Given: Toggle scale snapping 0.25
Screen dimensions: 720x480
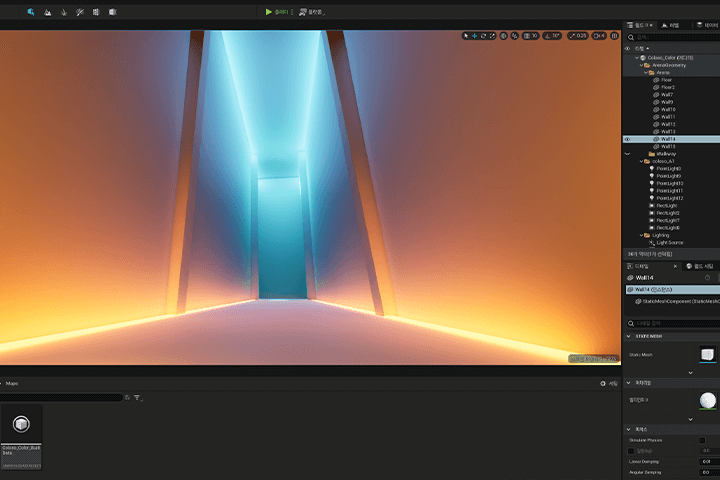Looking at the screenshot, I should click(x=578, y=36).
